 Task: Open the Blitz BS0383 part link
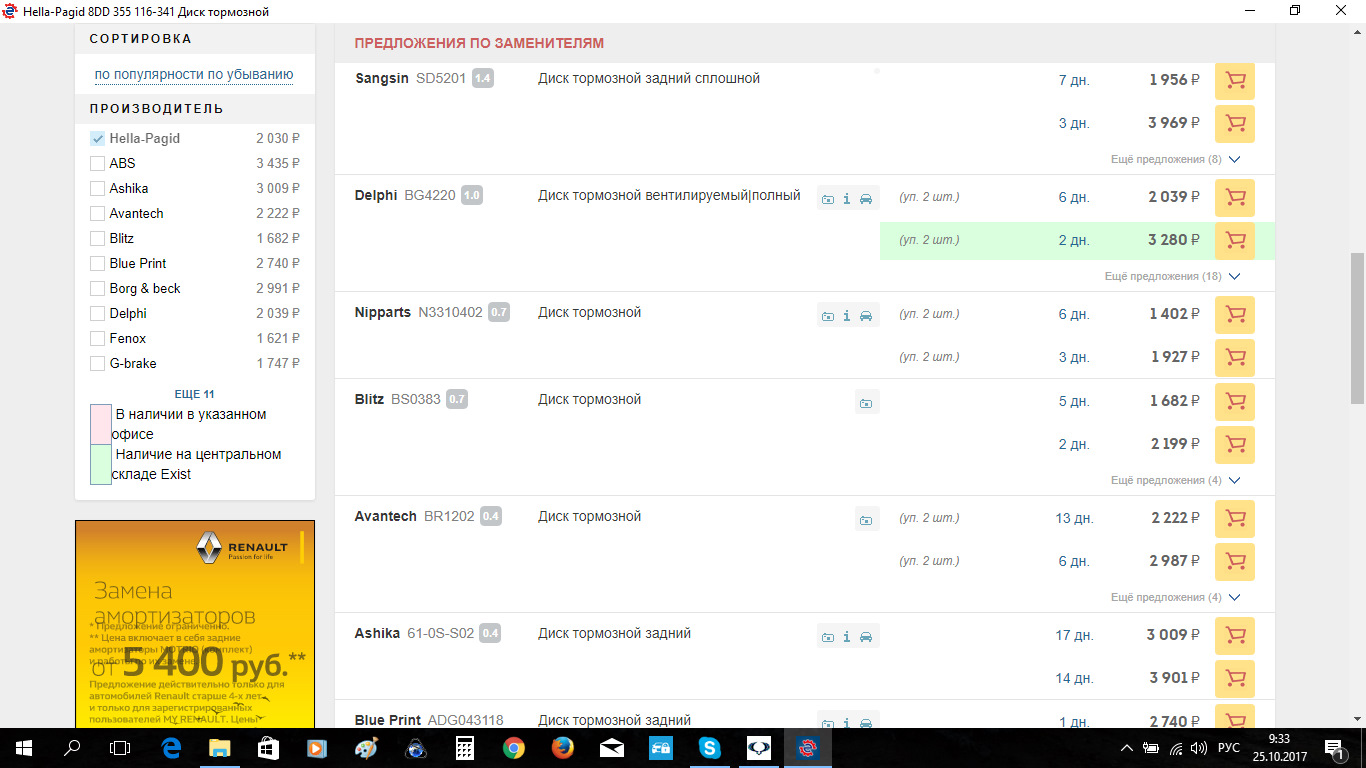pyautogui.click(x=398, y=400)
